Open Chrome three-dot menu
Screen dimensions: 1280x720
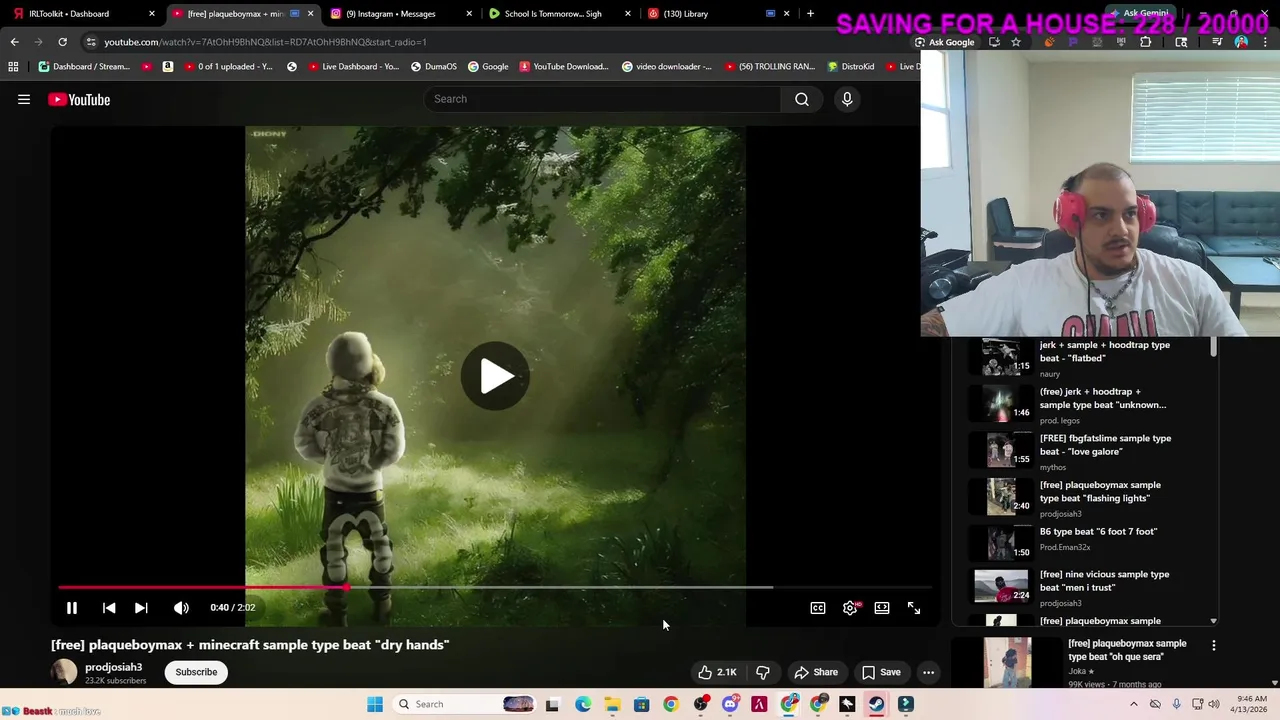click(1265, 42)
